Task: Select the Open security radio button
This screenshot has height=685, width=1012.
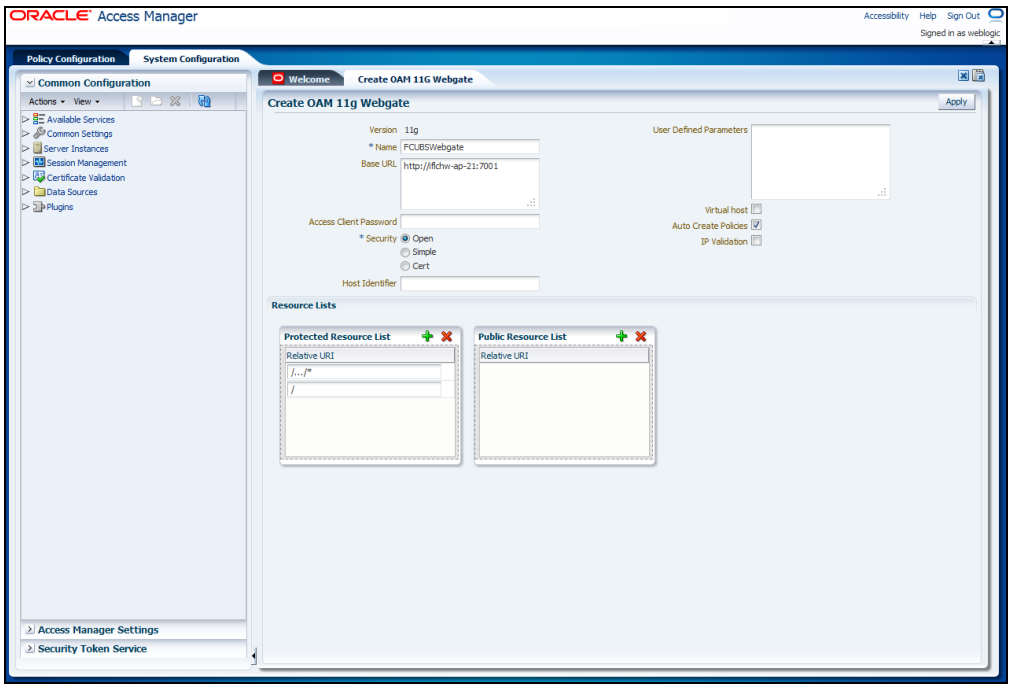Action: point(405,238)
